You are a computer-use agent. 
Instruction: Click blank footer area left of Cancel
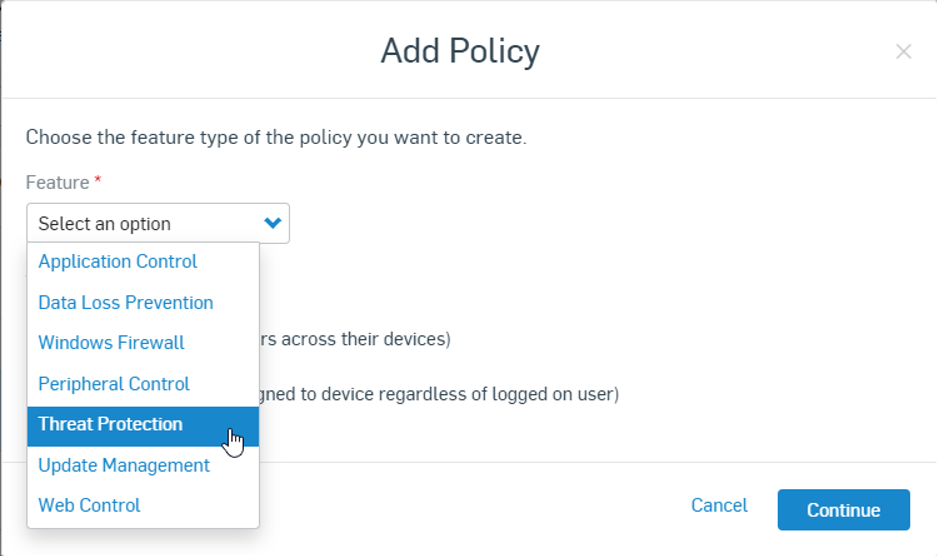[470, 507]
